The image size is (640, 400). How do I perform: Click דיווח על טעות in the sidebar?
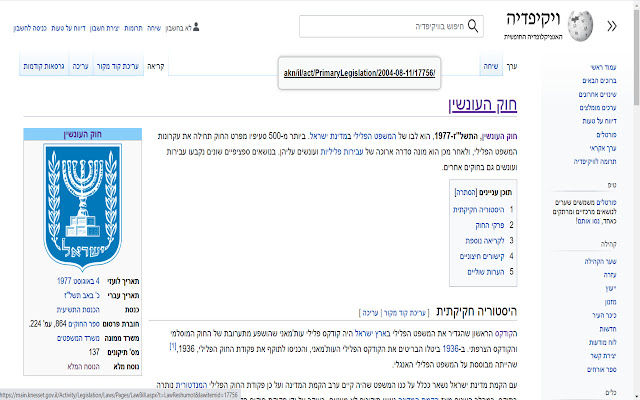pyautogui.click(x=599, y=121)
